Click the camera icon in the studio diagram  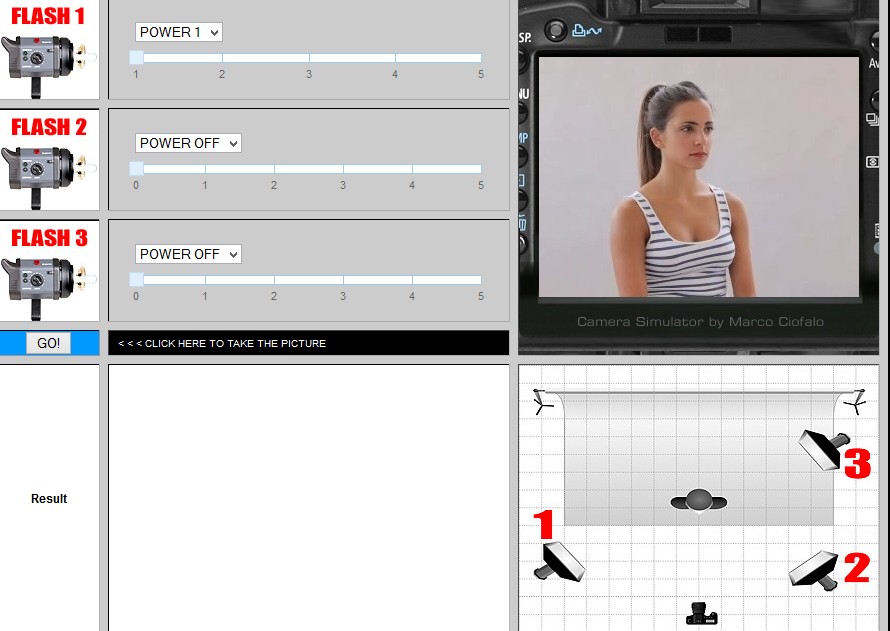[702, 613]
